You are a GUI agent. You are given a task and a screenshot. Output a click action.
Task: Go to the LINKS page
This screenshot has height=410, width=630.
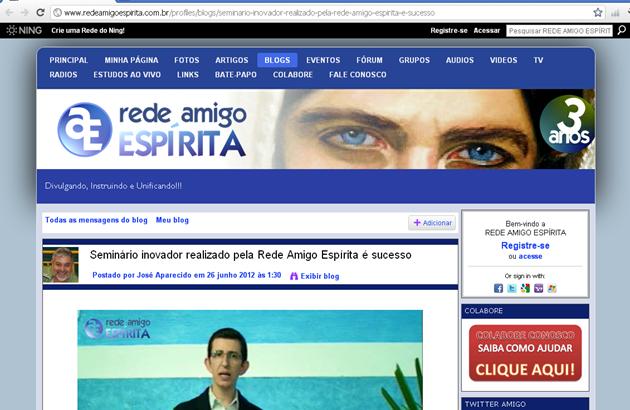(188, 74)
